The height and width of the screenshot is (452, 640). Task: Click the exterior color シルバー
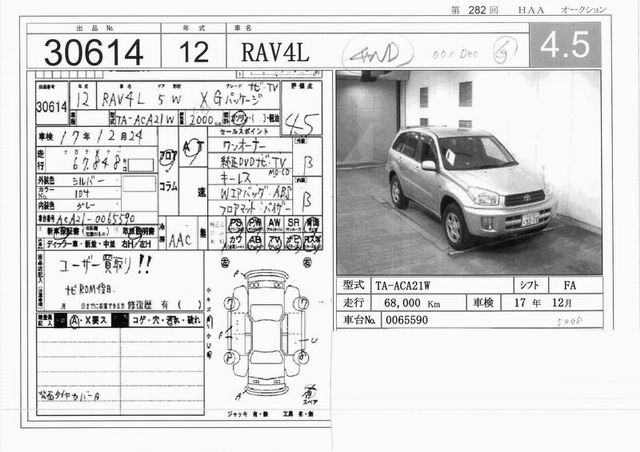coord(89,180)
